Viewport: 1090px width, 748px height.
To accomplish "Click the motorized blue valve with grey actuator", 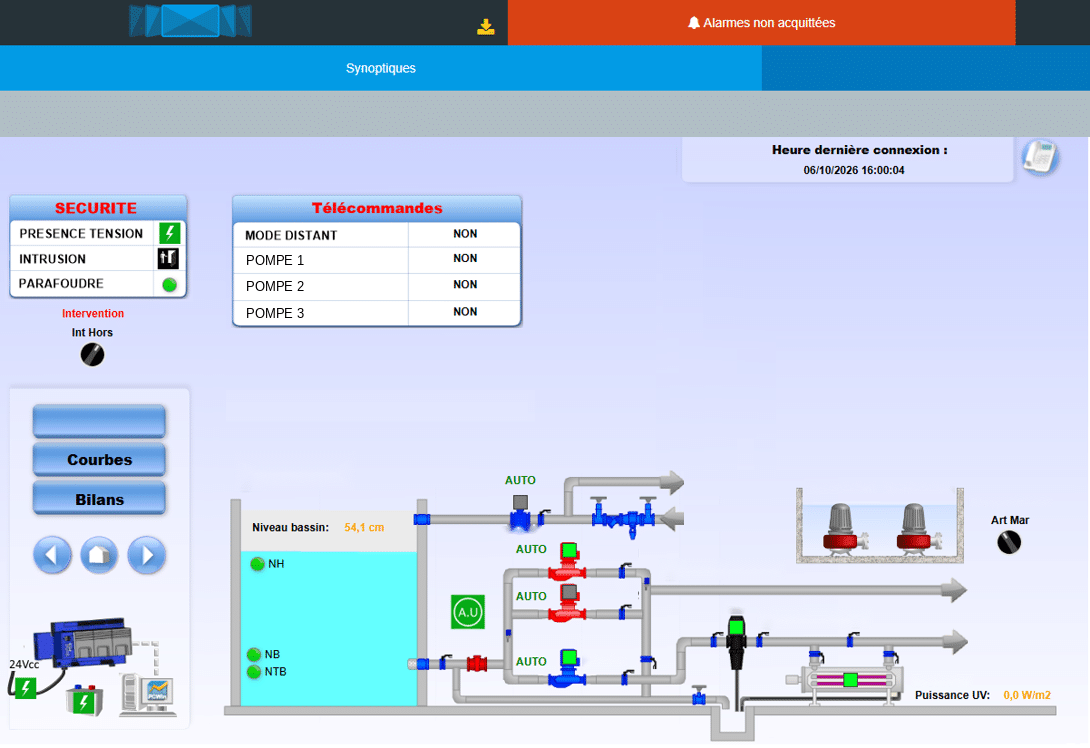I will [x=520, y=514].
